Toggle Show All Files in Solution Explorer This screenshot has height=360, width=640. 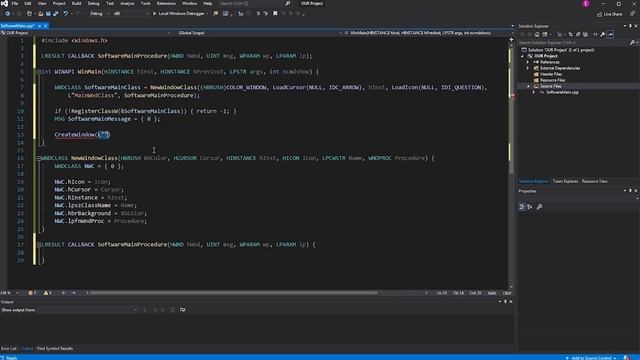(x=585, y=34)
